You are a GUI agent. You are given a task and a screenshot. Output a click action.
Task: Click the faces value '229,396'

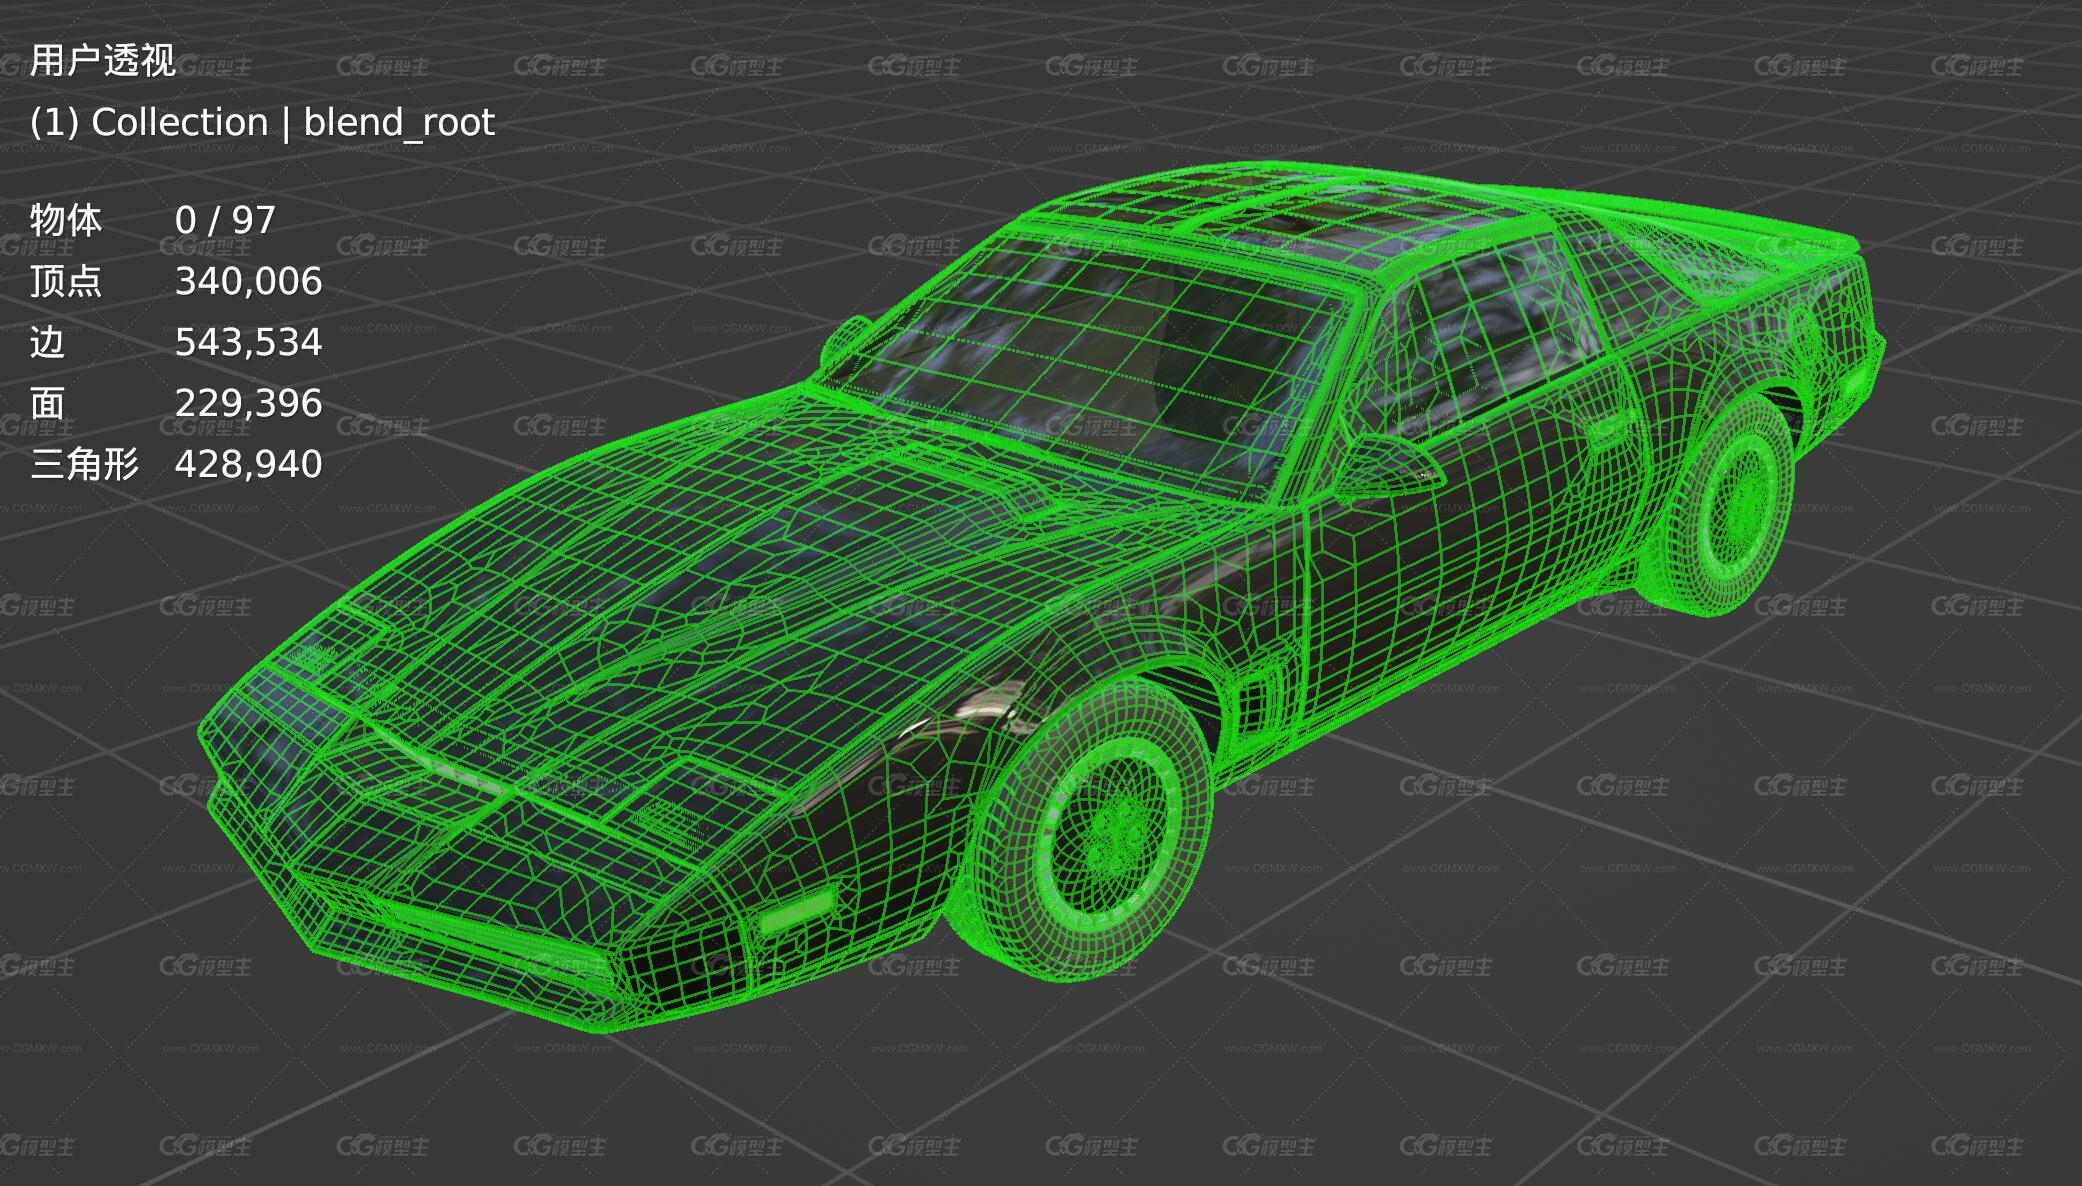pyautogui.click(x=248, y=403)
